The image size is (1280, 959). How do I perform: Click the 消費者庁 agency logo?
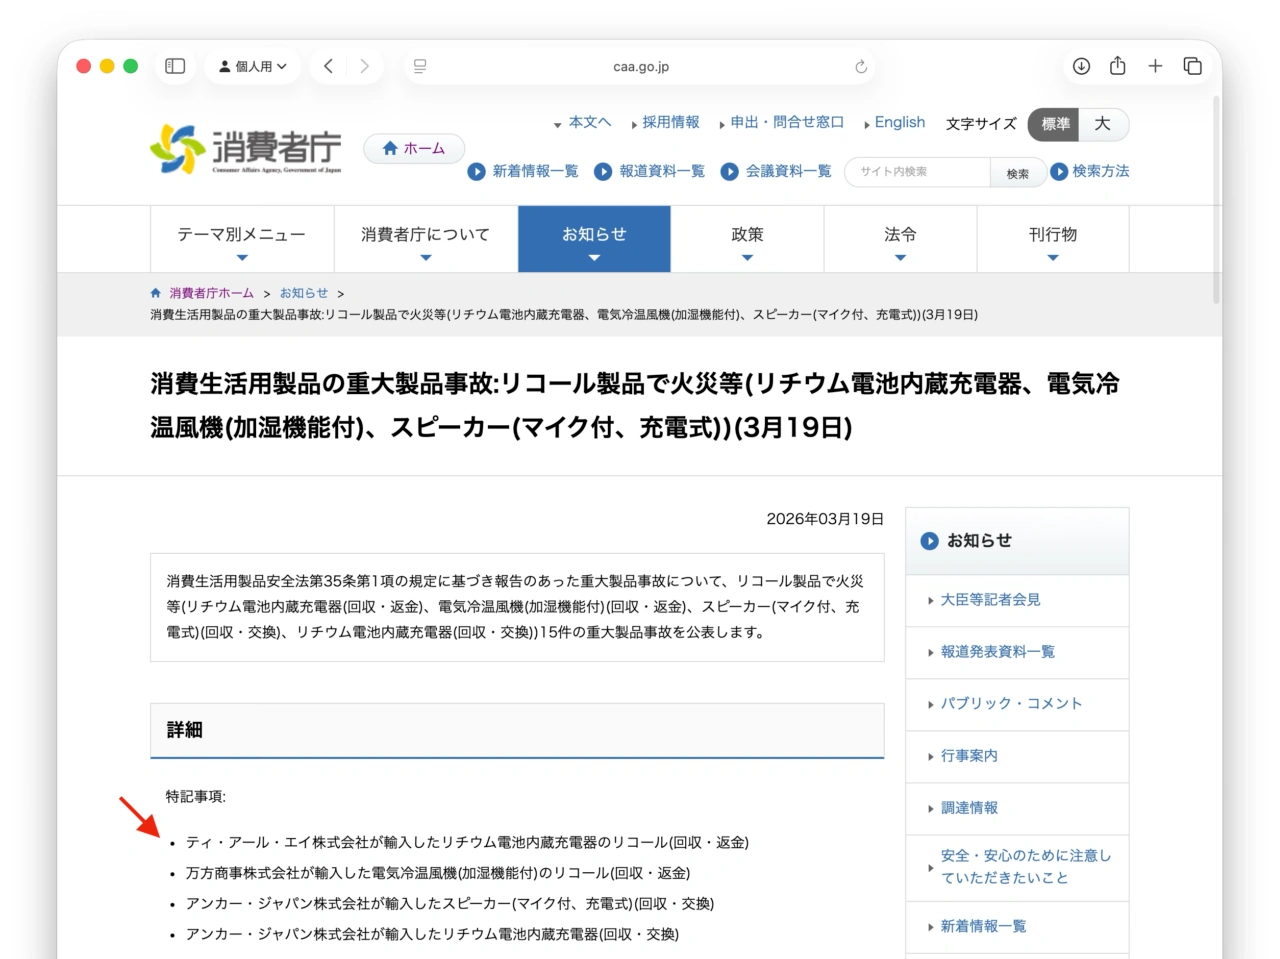[244, 150]
